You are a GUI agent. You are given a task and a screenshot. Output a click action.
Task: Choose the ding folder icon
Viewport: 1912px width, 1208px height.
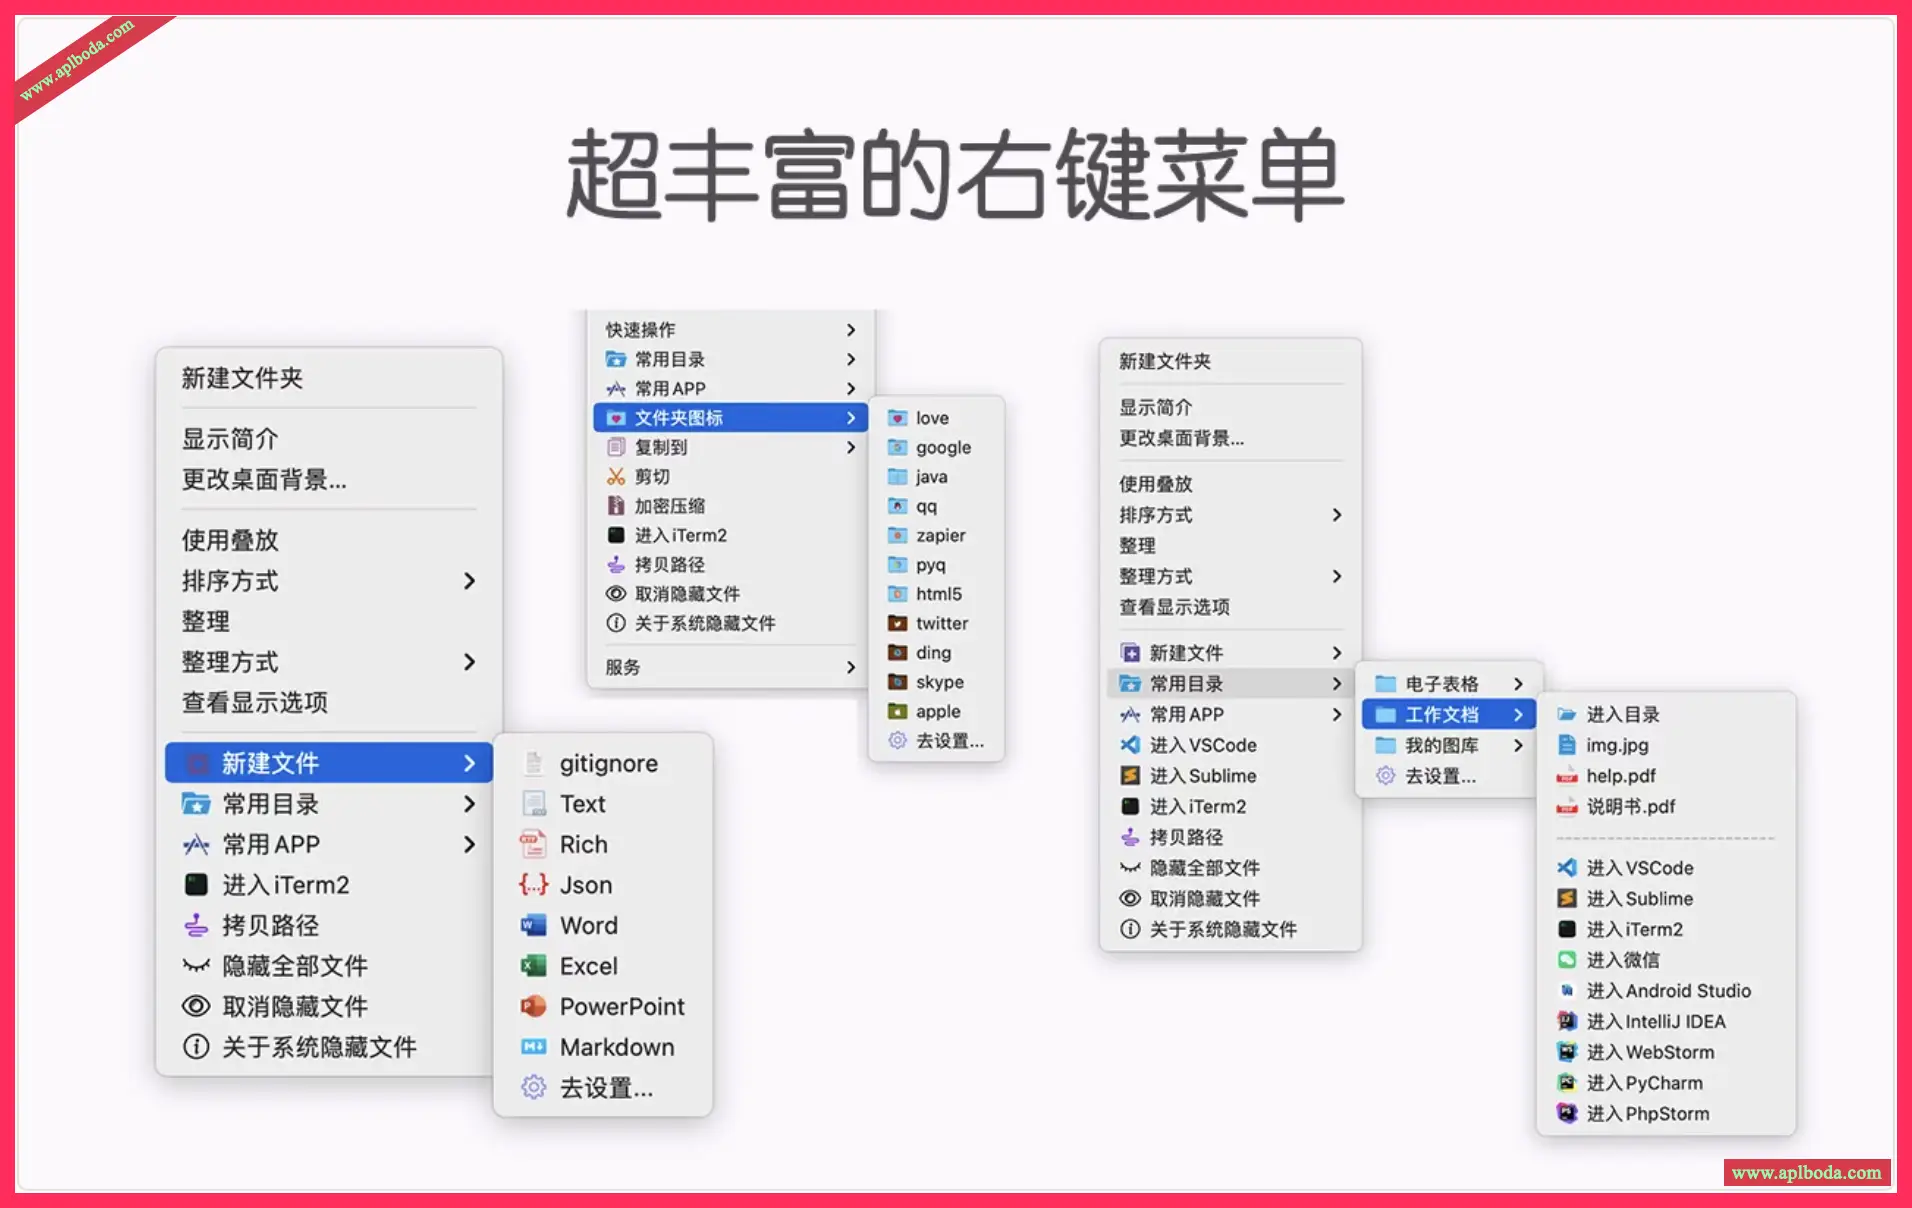pyautogui.click(x=898, y=653)
